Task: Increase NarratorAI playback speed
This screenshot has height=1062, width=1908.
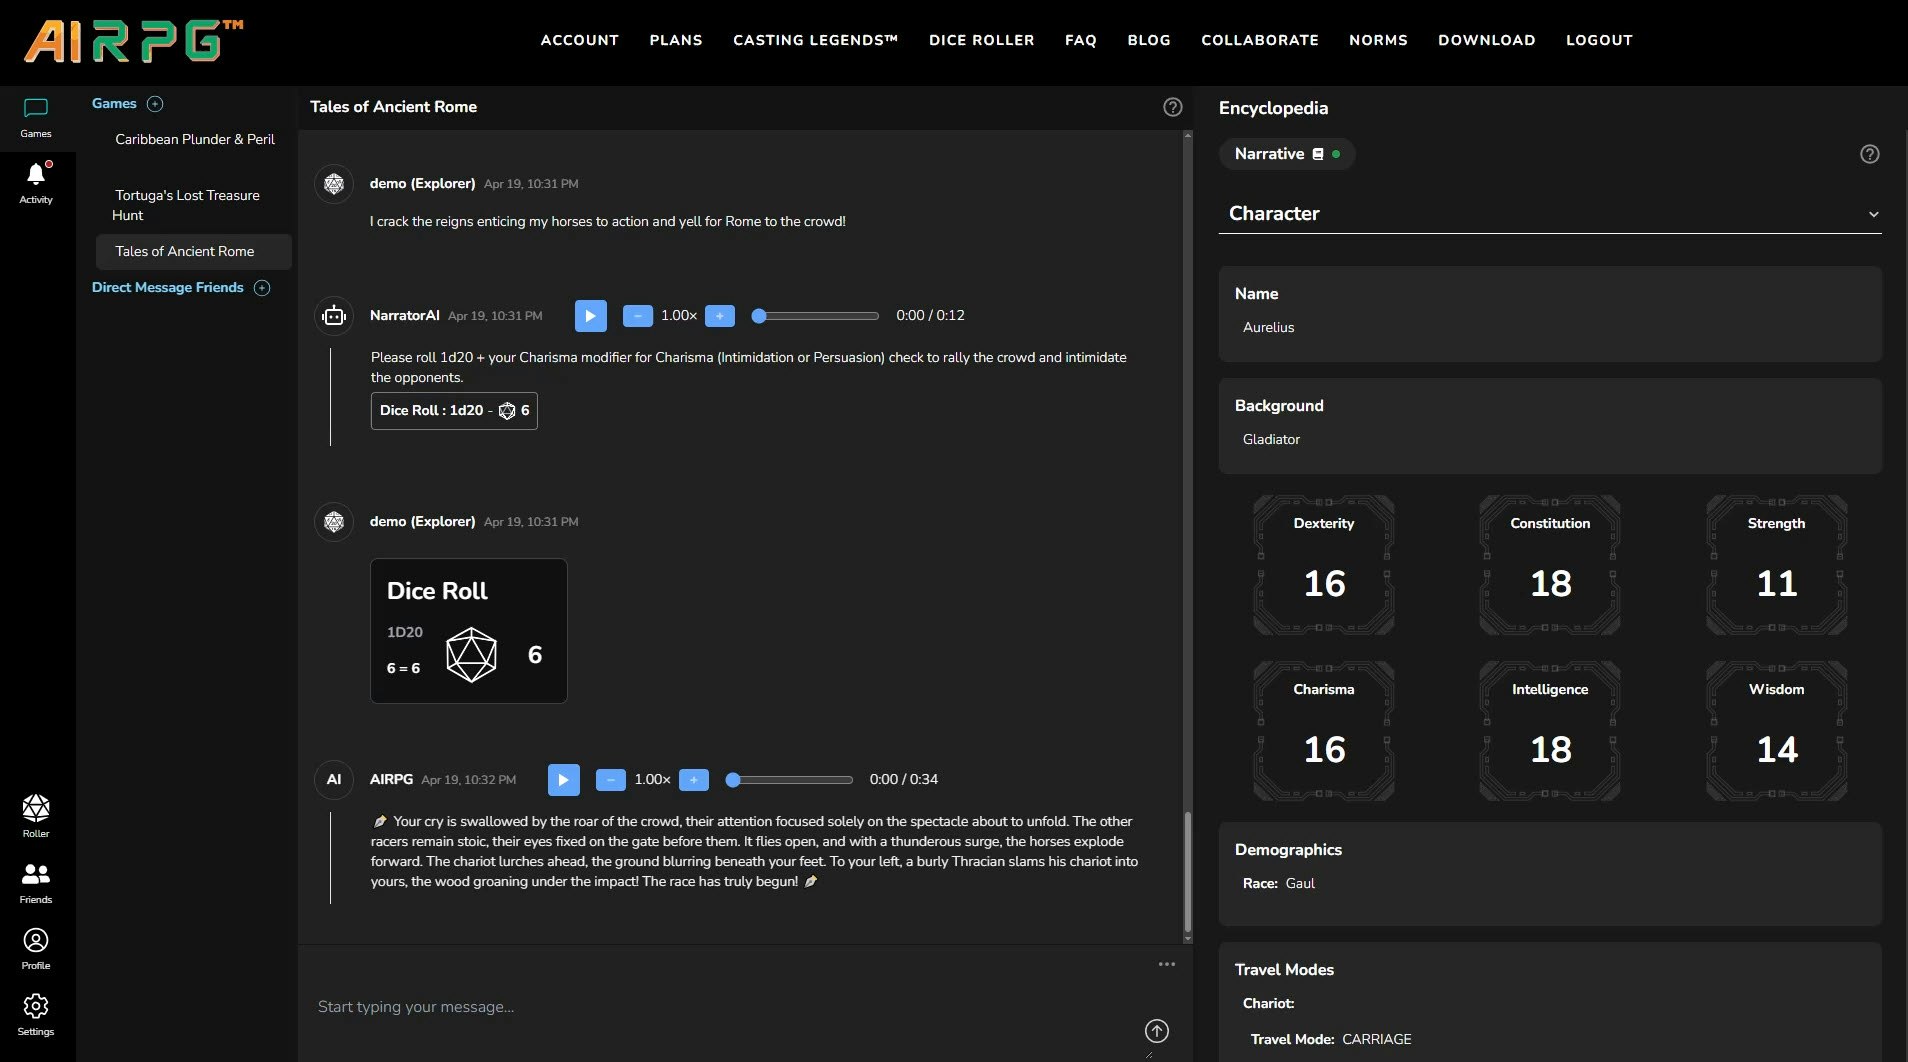Action: [720, 316]
